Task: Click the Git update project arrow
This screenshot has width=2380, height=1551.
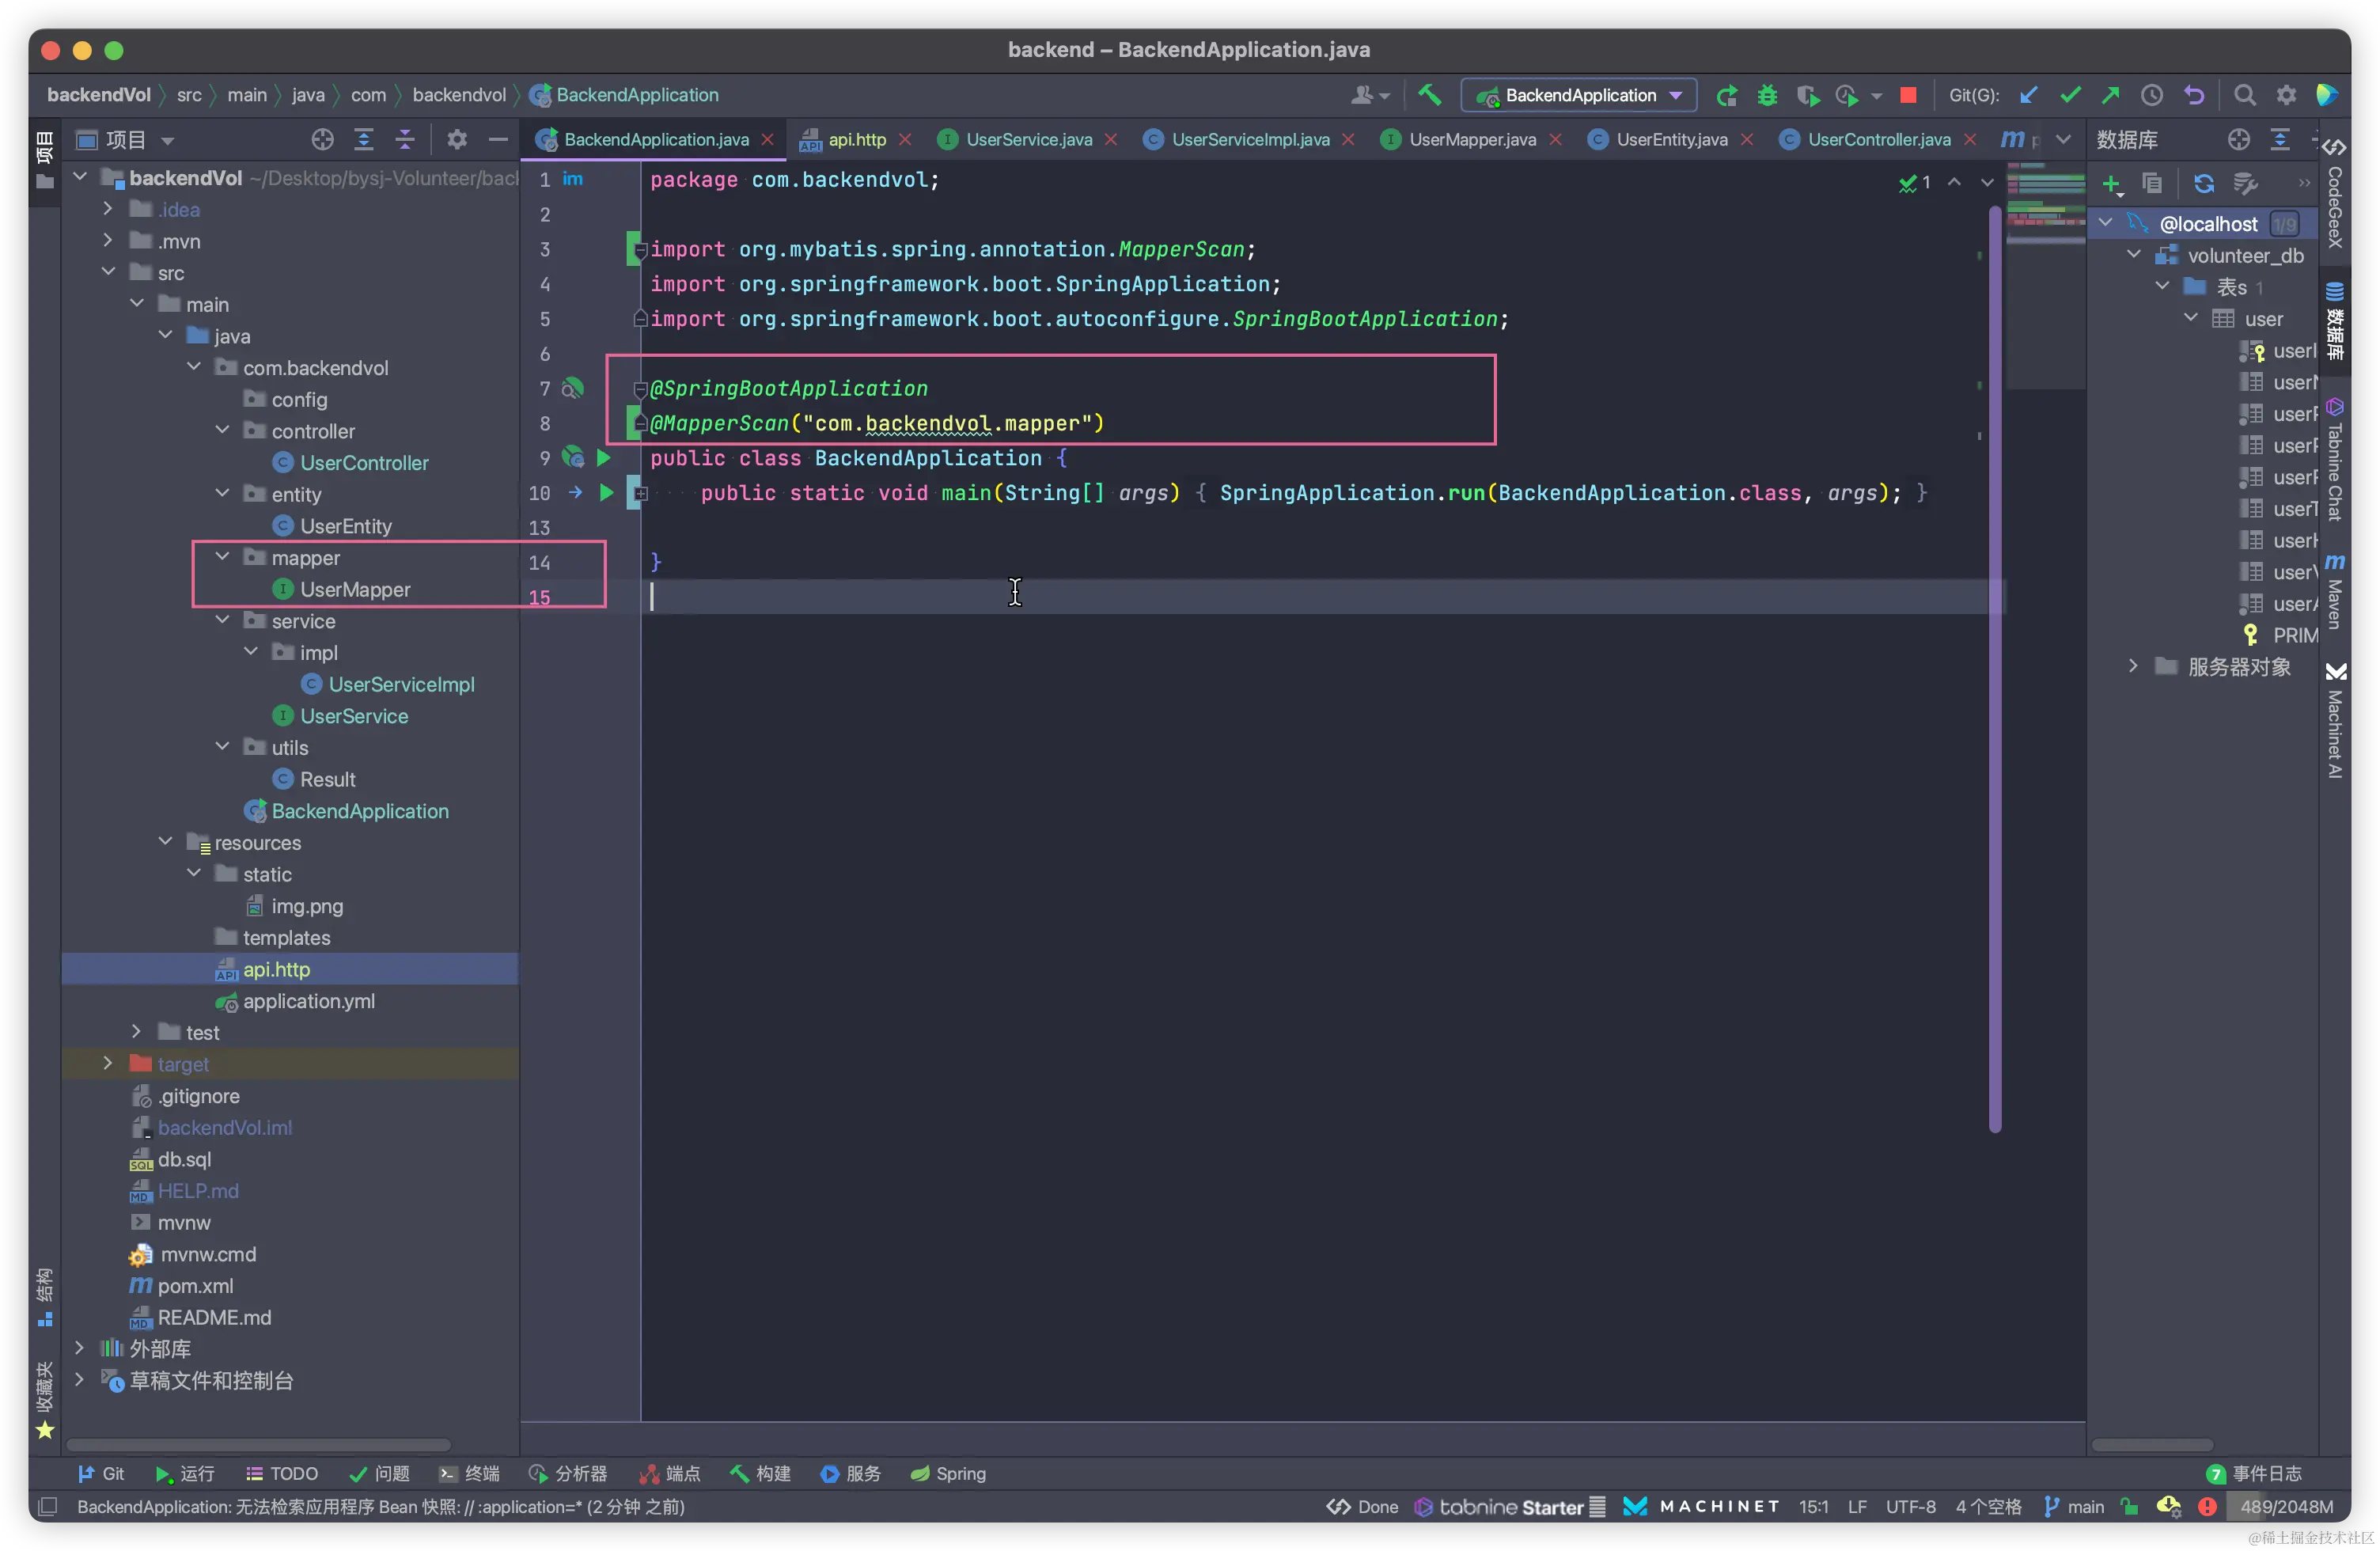Action: 2028,95
